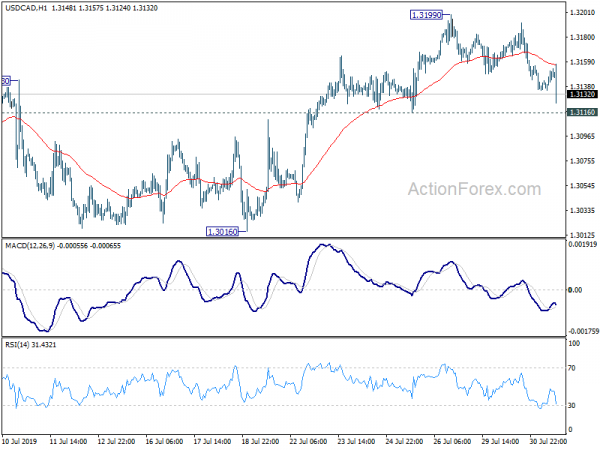Viewport: 600px width, 450px height.
Task: Select the 1.31160 support level tag
Action: pyautogui.click(x=582, y=112)
